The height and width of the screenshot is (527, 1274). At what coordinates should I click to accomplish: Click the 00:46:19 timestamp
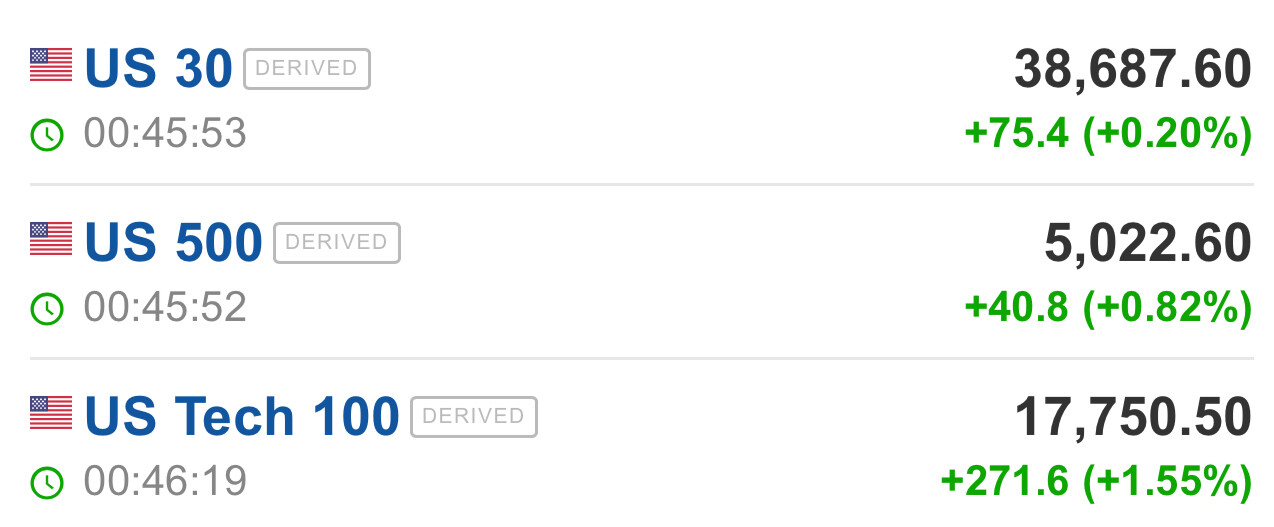tap(165, 481)
